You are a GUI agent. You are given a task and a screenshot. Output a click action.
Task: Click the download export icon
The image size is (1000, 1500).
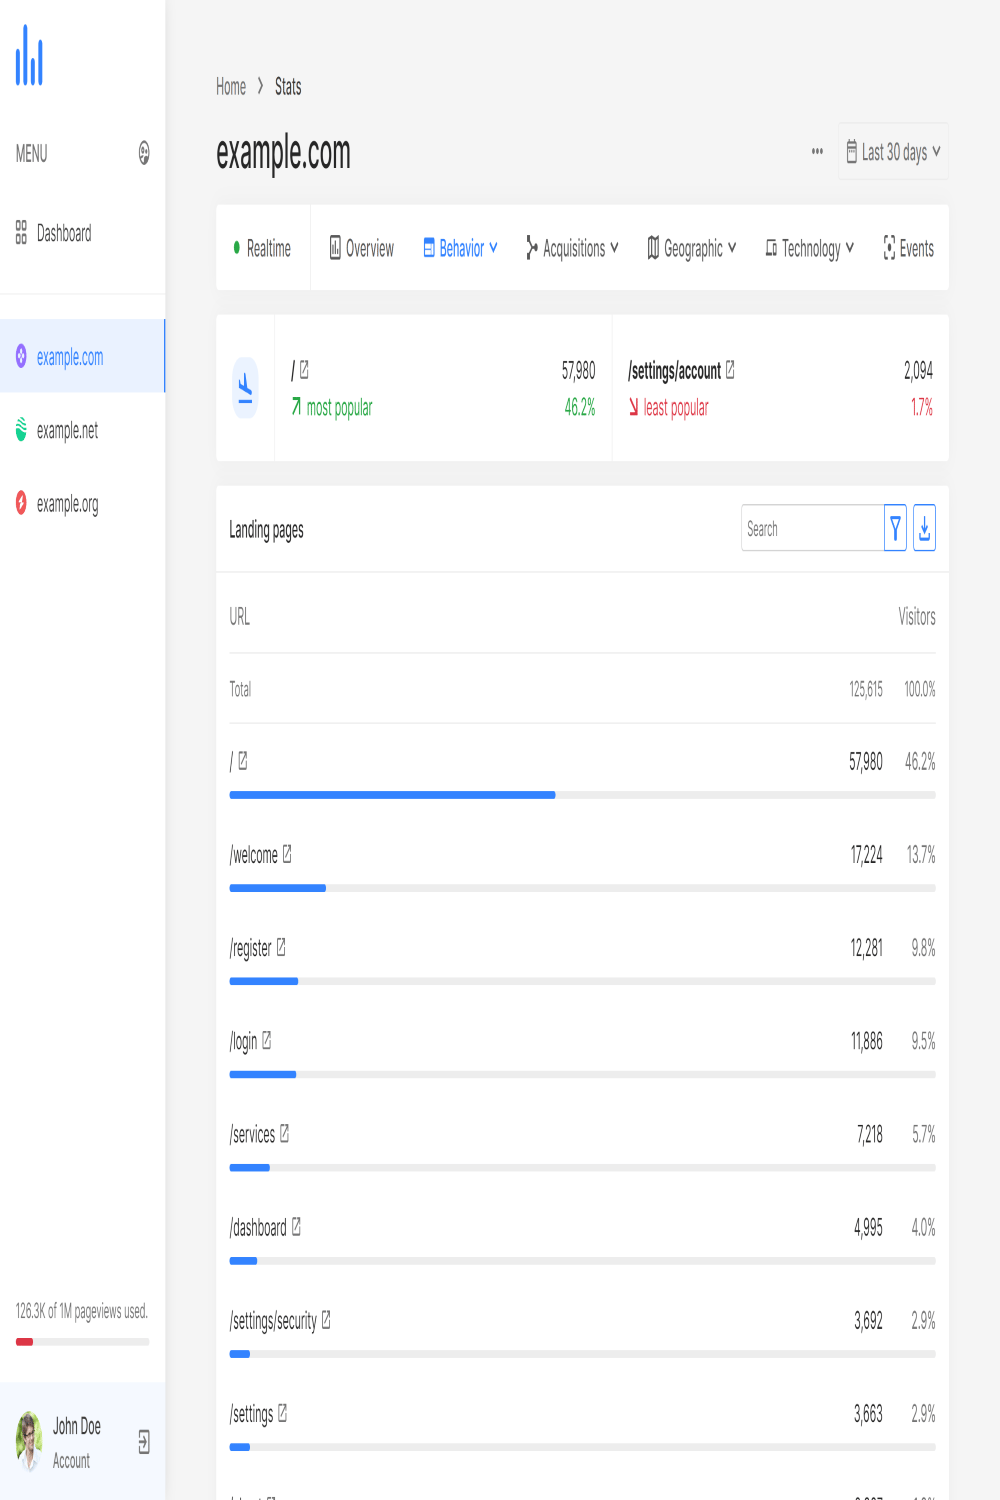coord(925,528)
